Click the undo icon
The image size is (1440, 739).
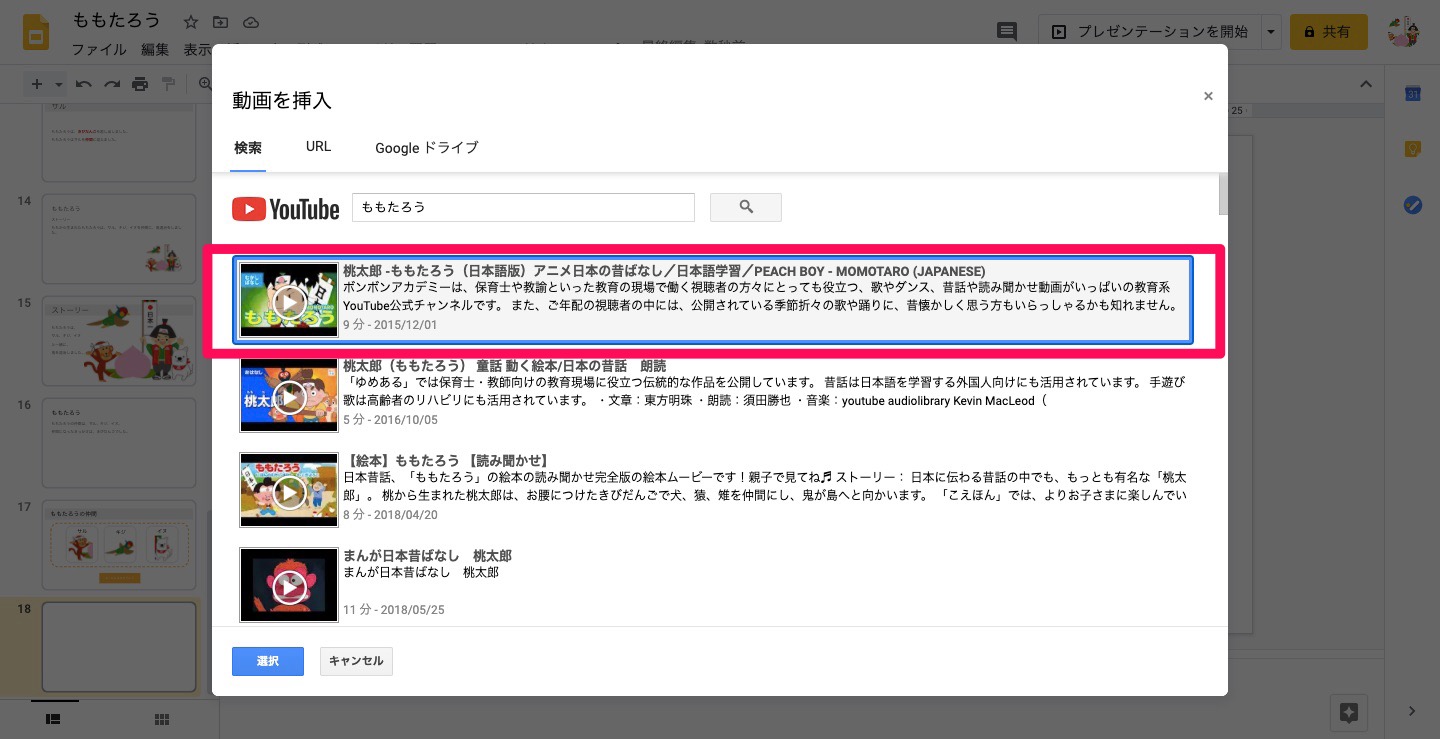pyautogui.click(x=84, y=84)
